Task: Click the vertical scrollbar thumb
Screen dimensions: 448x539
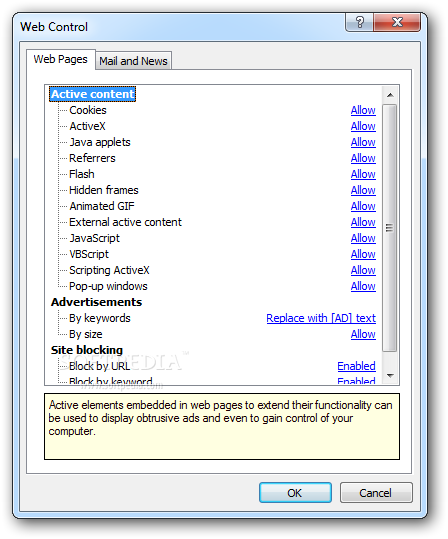Action: [390, 228]
